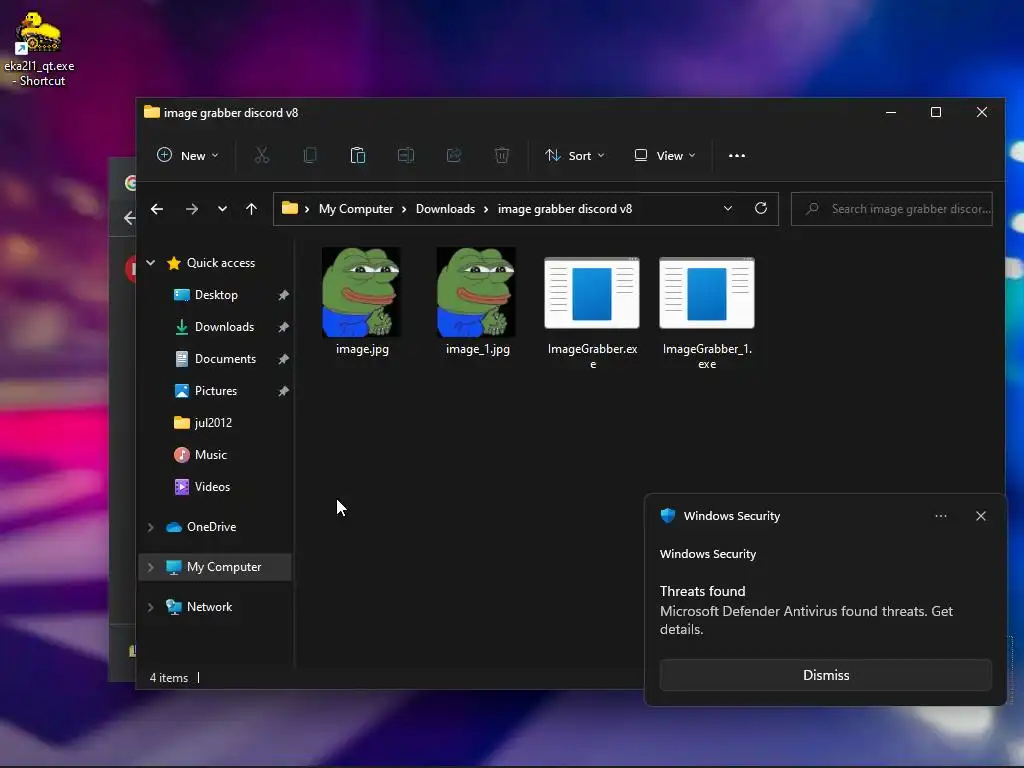Select Quick access in sidebar

[220, 263]
